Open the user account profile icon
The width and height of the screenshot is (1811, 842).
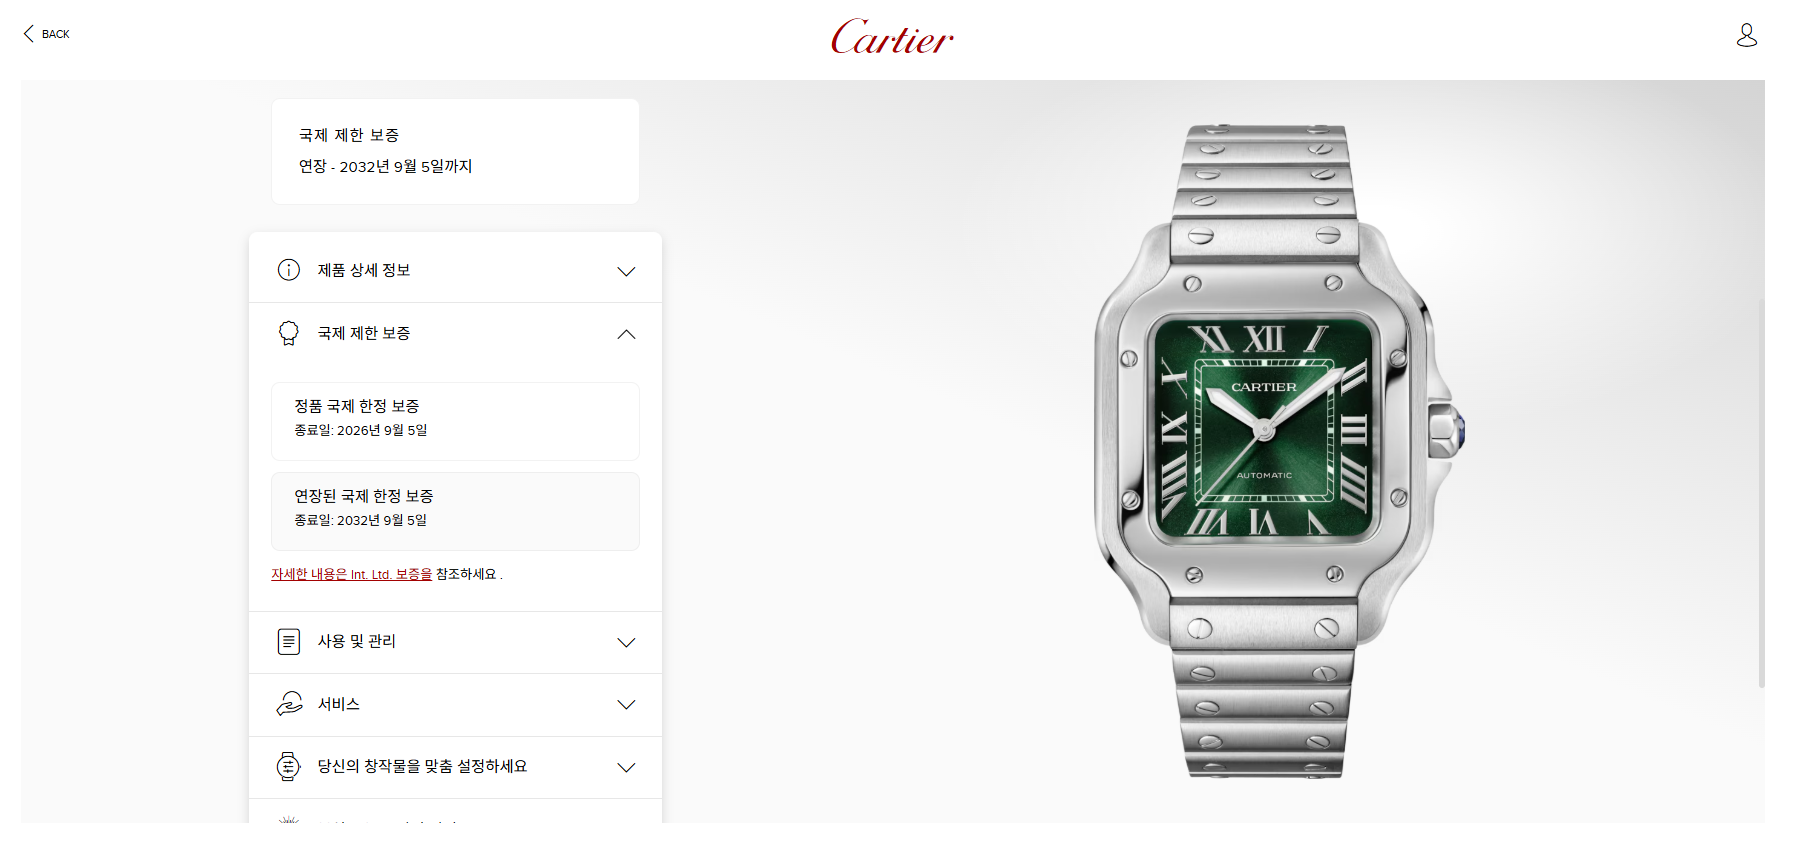pos(1746,35)
